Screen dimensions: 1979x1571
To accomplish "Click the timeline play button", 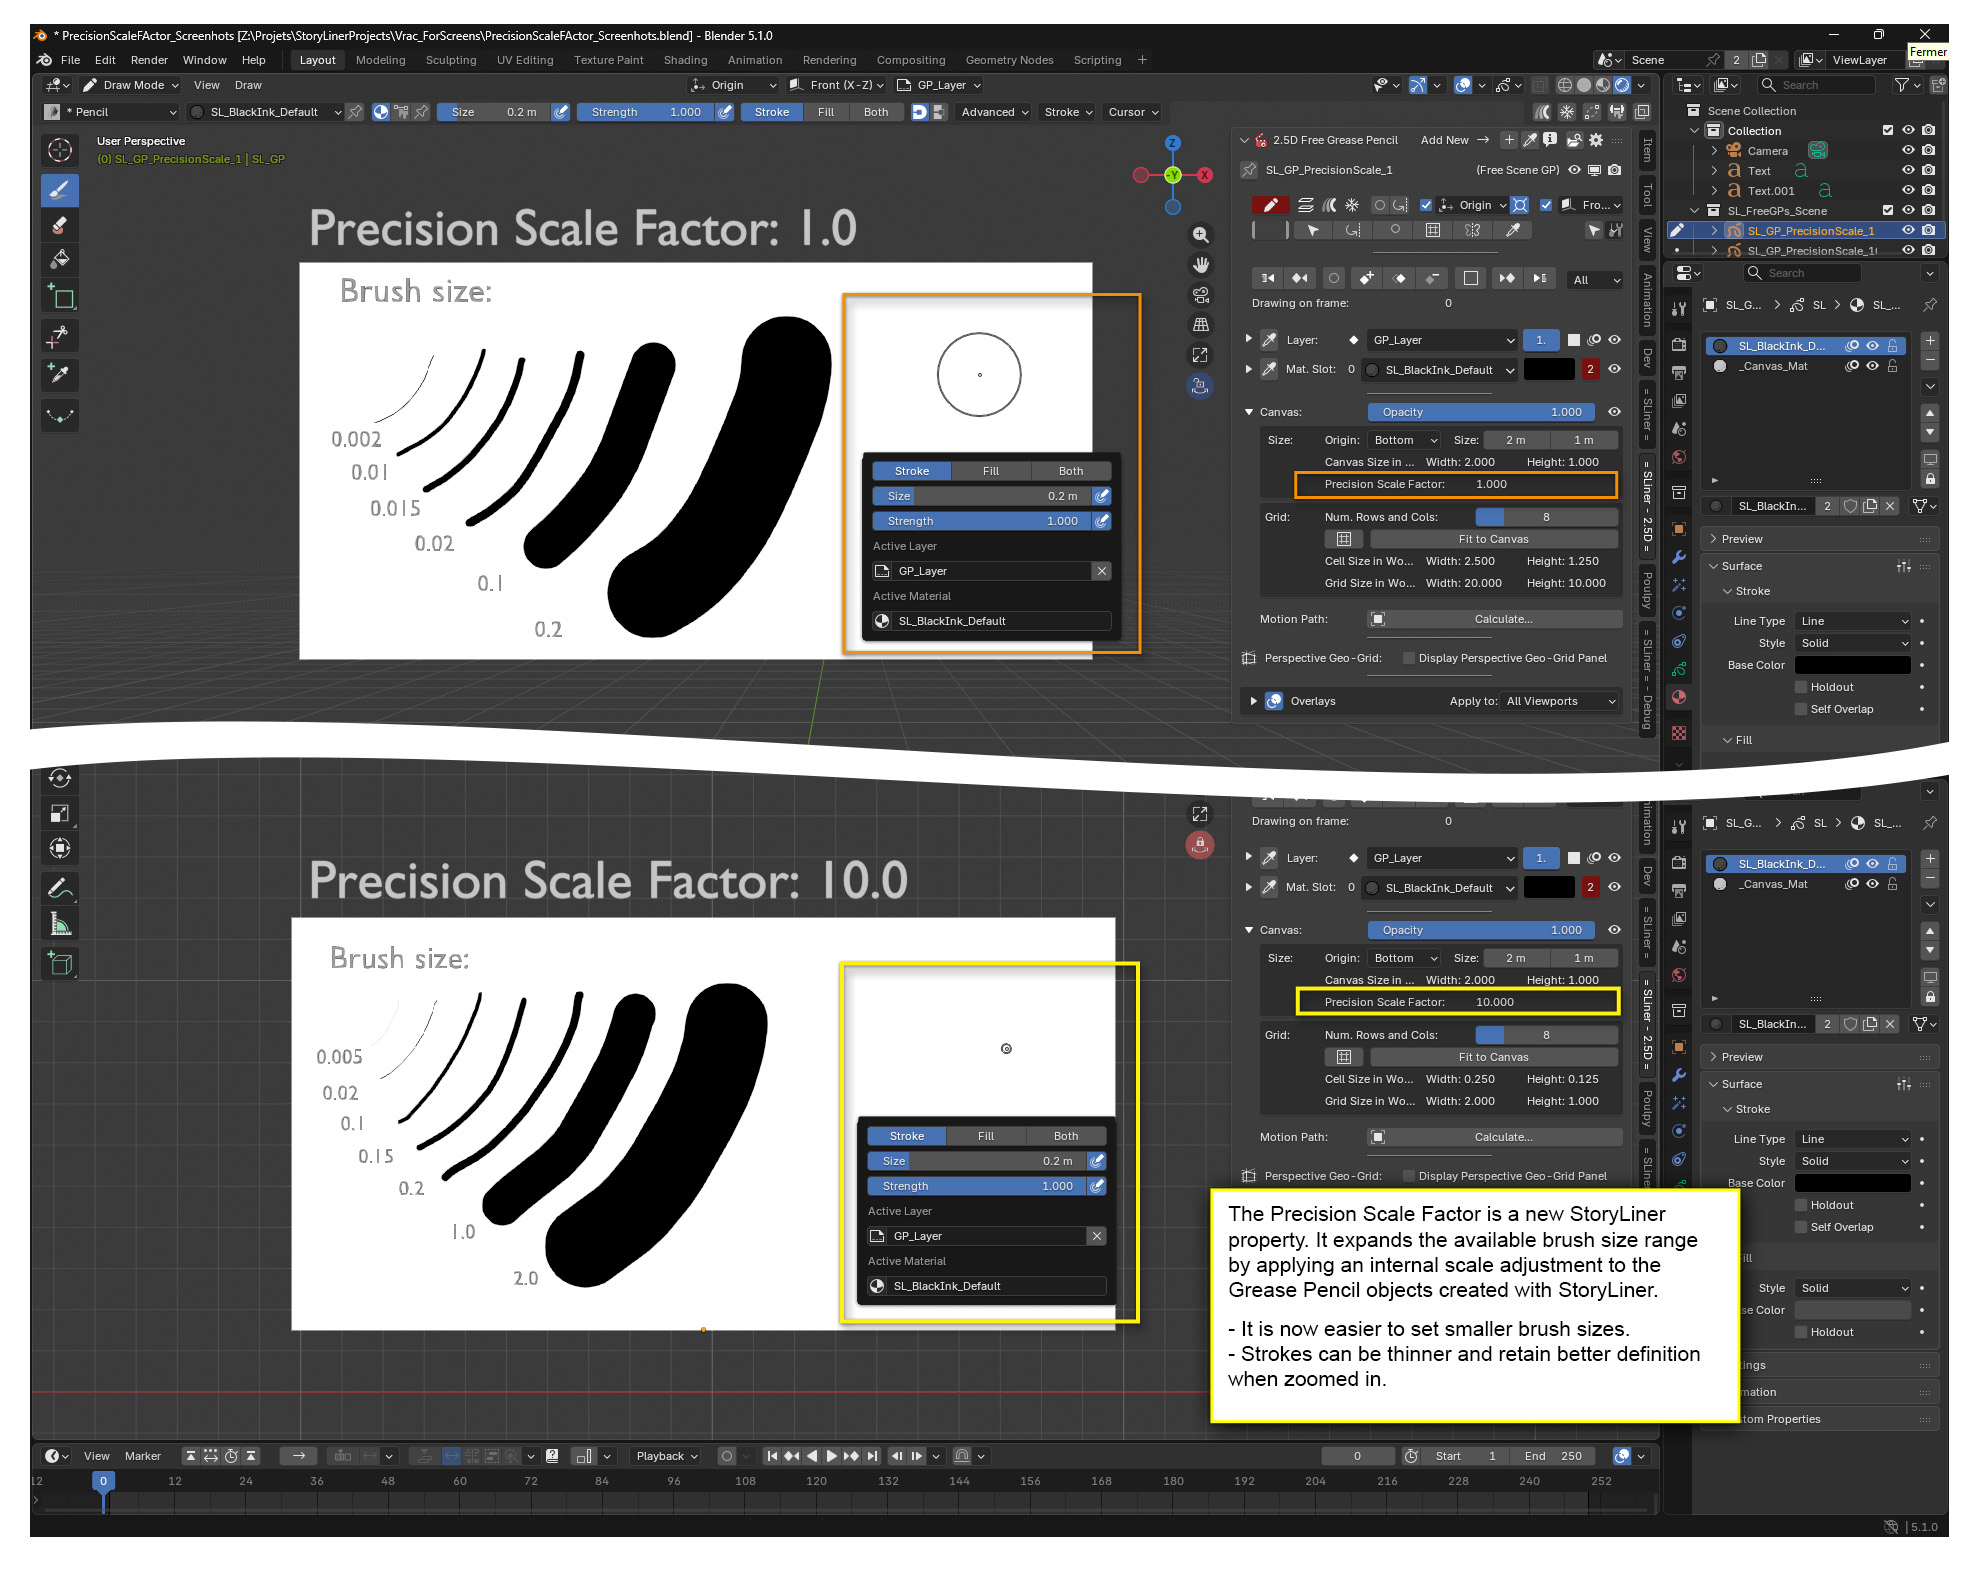I will (831, 1456).
